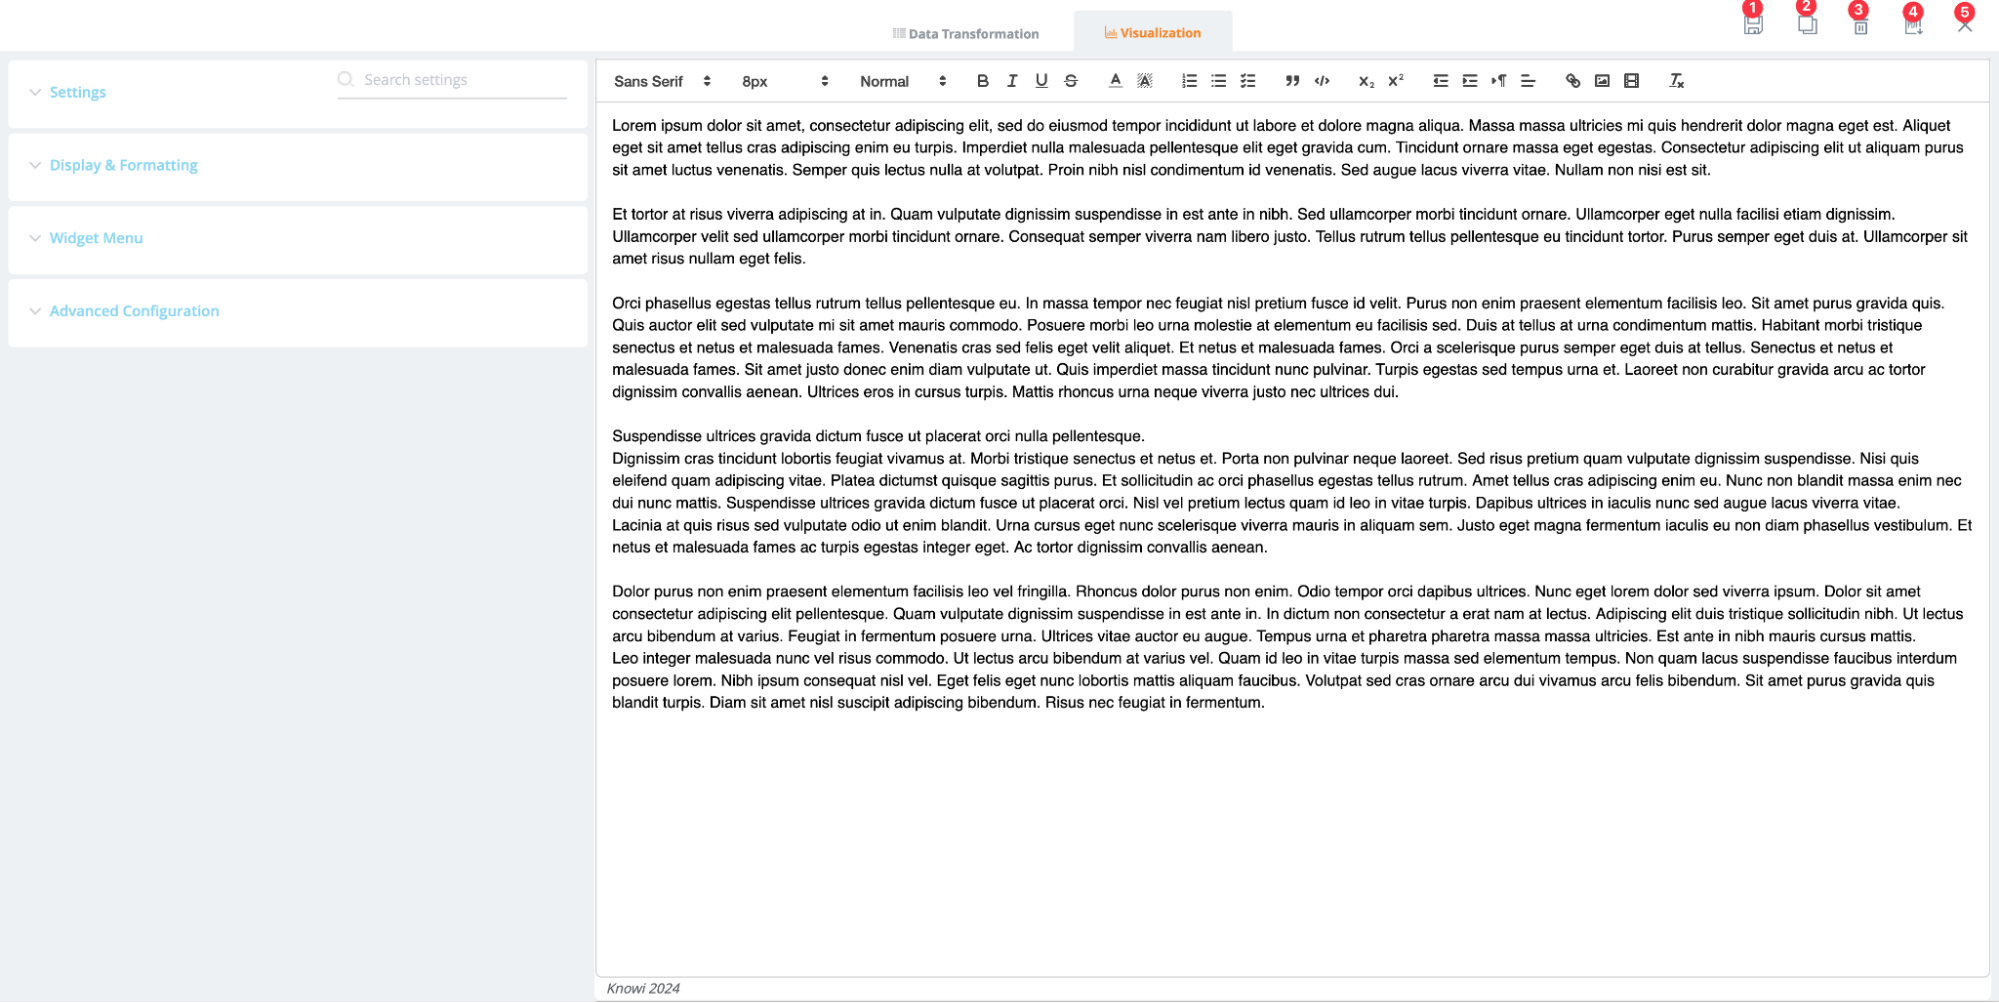Viewport: 1999px width, 1003px height.
Task: Open the text color picker
Action: tap(1114, 81)
